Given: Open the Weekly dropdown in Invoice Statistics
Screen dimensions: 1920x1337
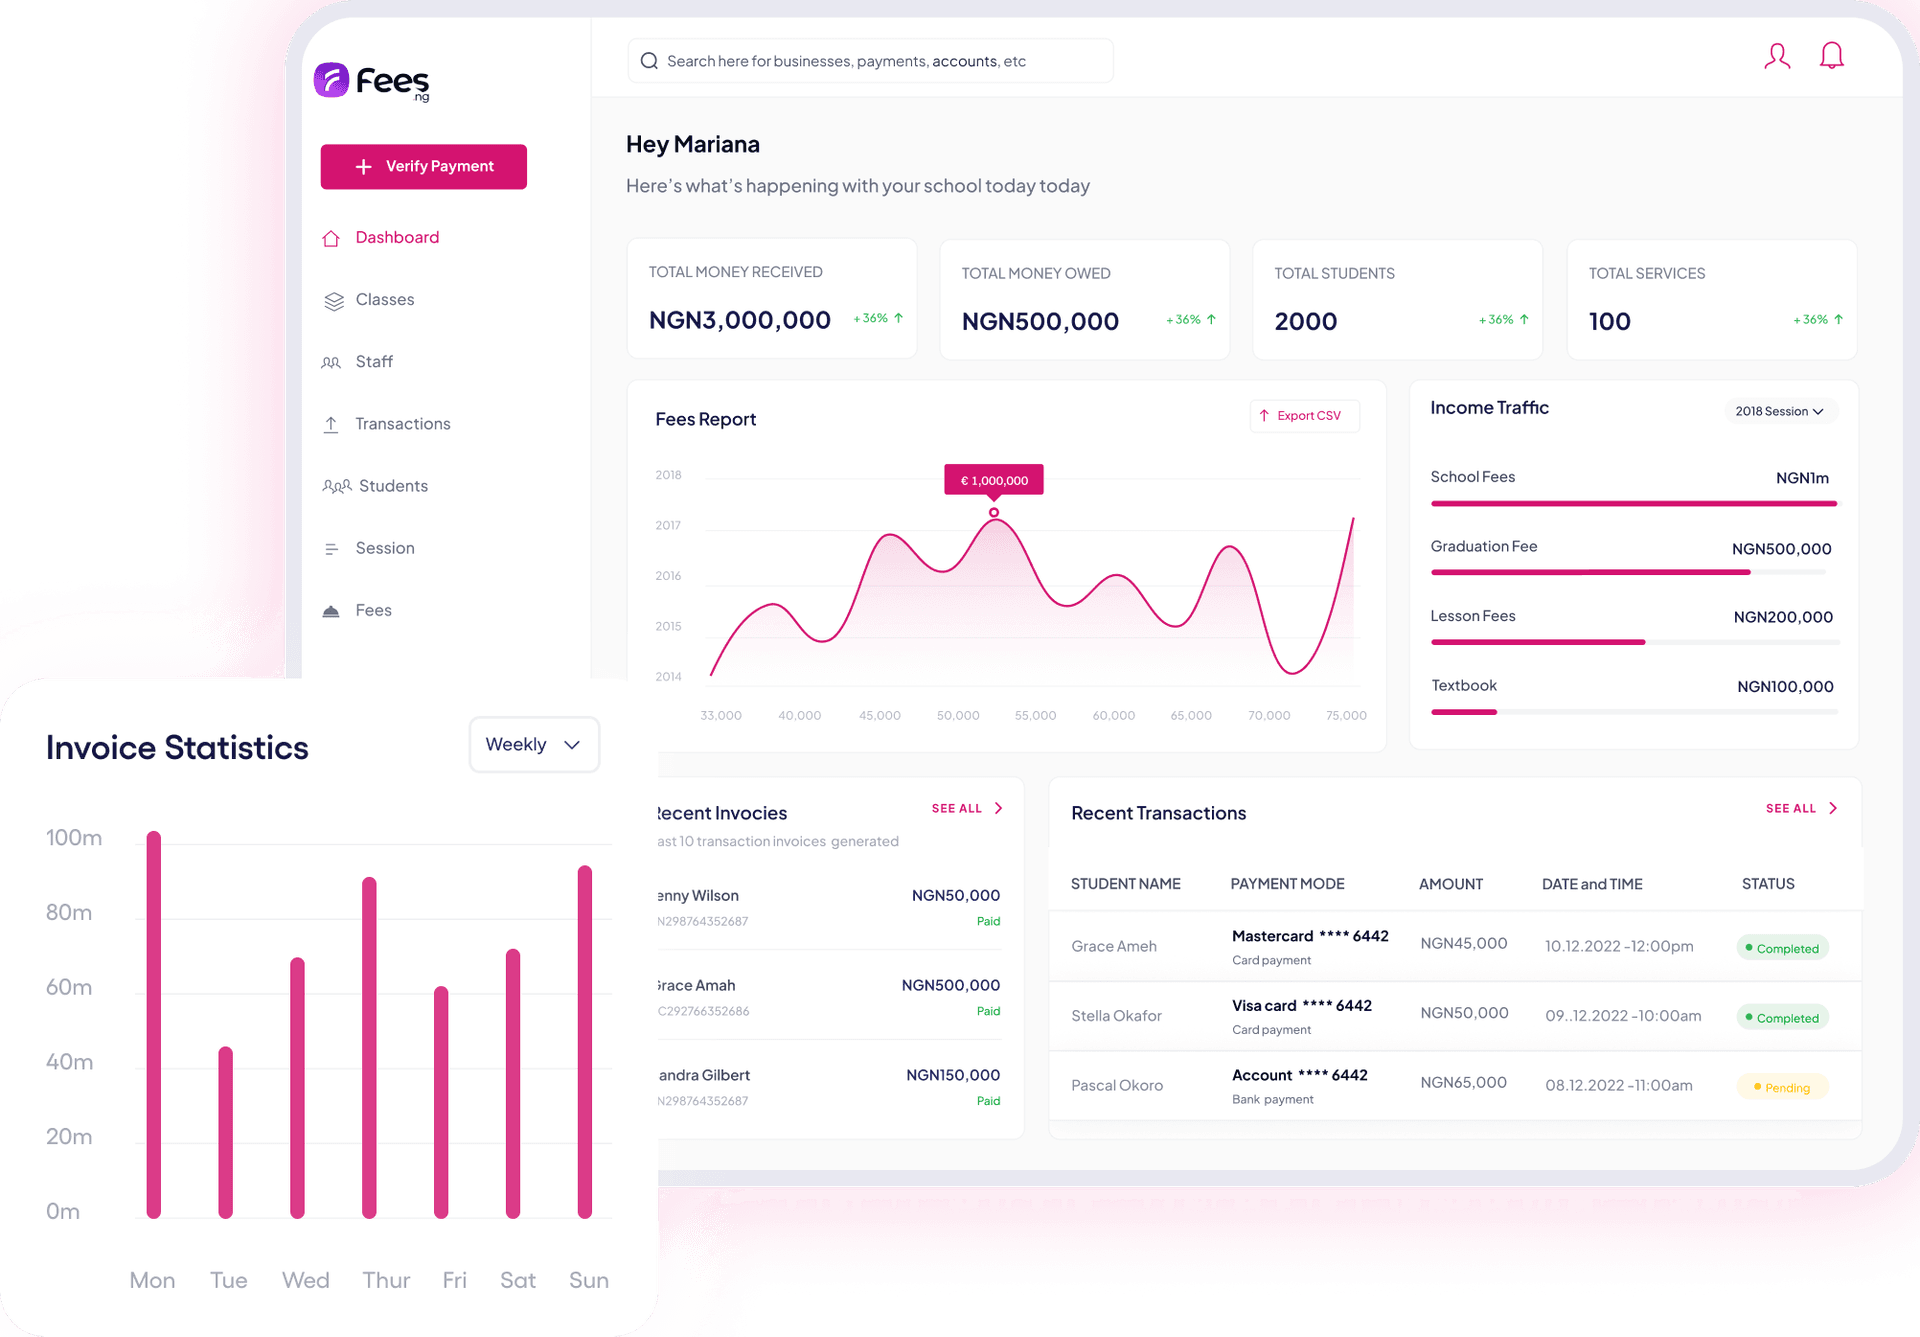Looking at the screenshot, I should click(x=534, y=745).
